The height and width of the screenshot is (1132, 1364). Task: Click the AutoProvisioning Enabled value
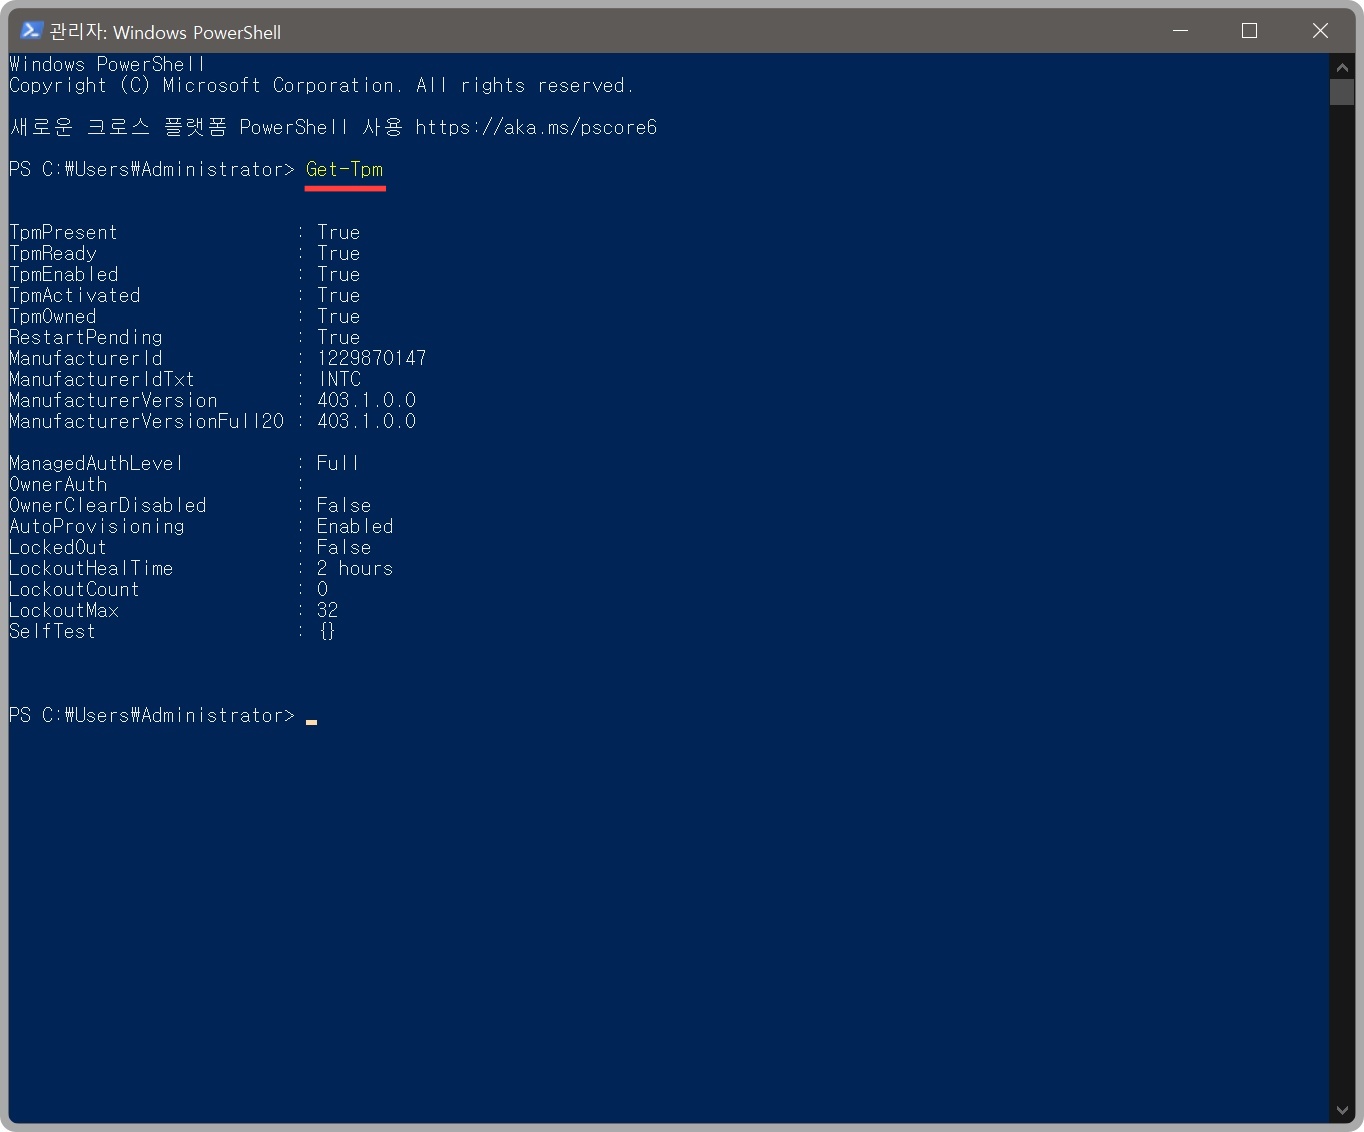click(x=355, y=526)
